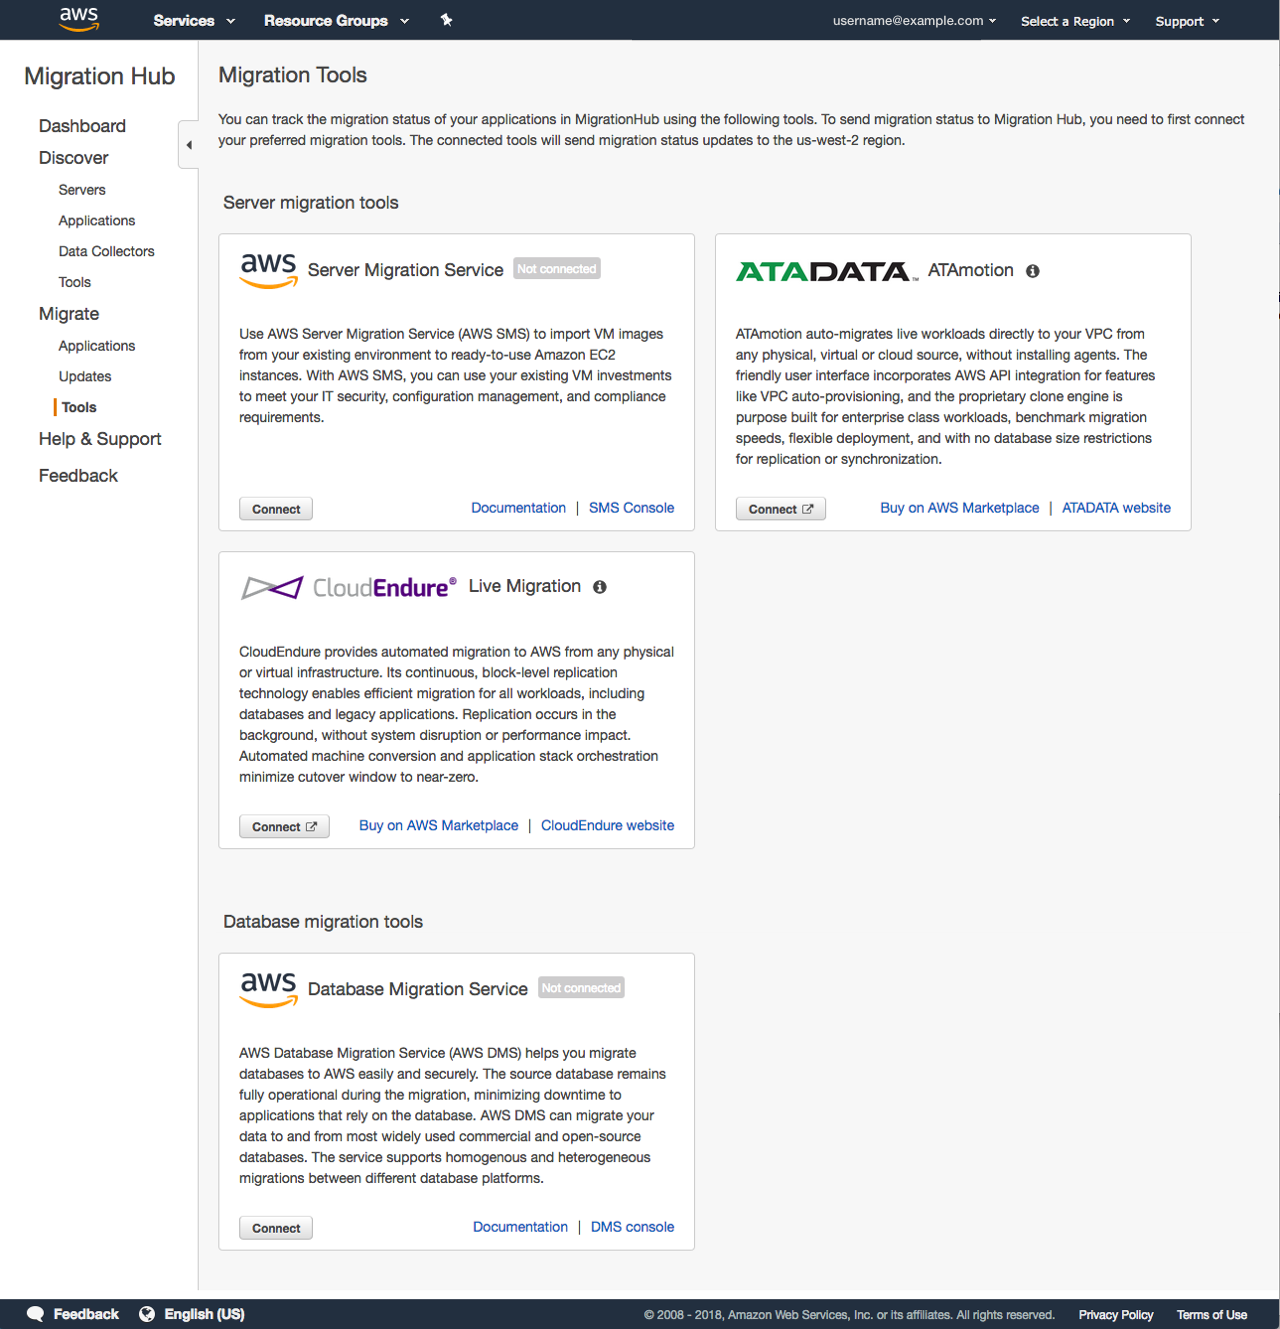The height and width of the screenshot is (1329, 1280).
Task: Open the DMS console link
Action: (632, 1227)
